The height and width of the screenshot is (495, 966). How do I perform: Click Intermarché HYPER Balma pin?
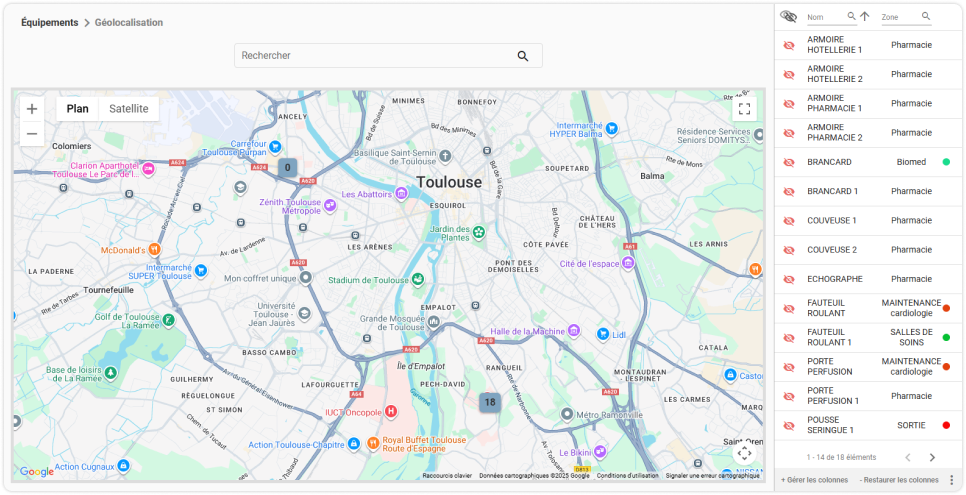point(611,129)
